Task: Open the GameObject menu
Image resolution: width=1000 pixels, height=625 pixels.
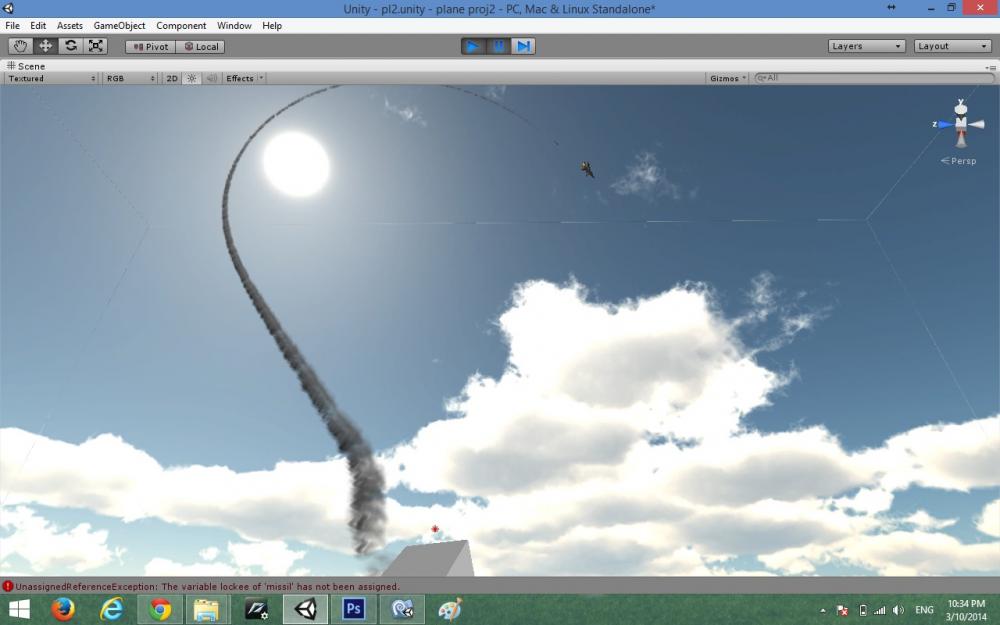Action: (119, 26)
